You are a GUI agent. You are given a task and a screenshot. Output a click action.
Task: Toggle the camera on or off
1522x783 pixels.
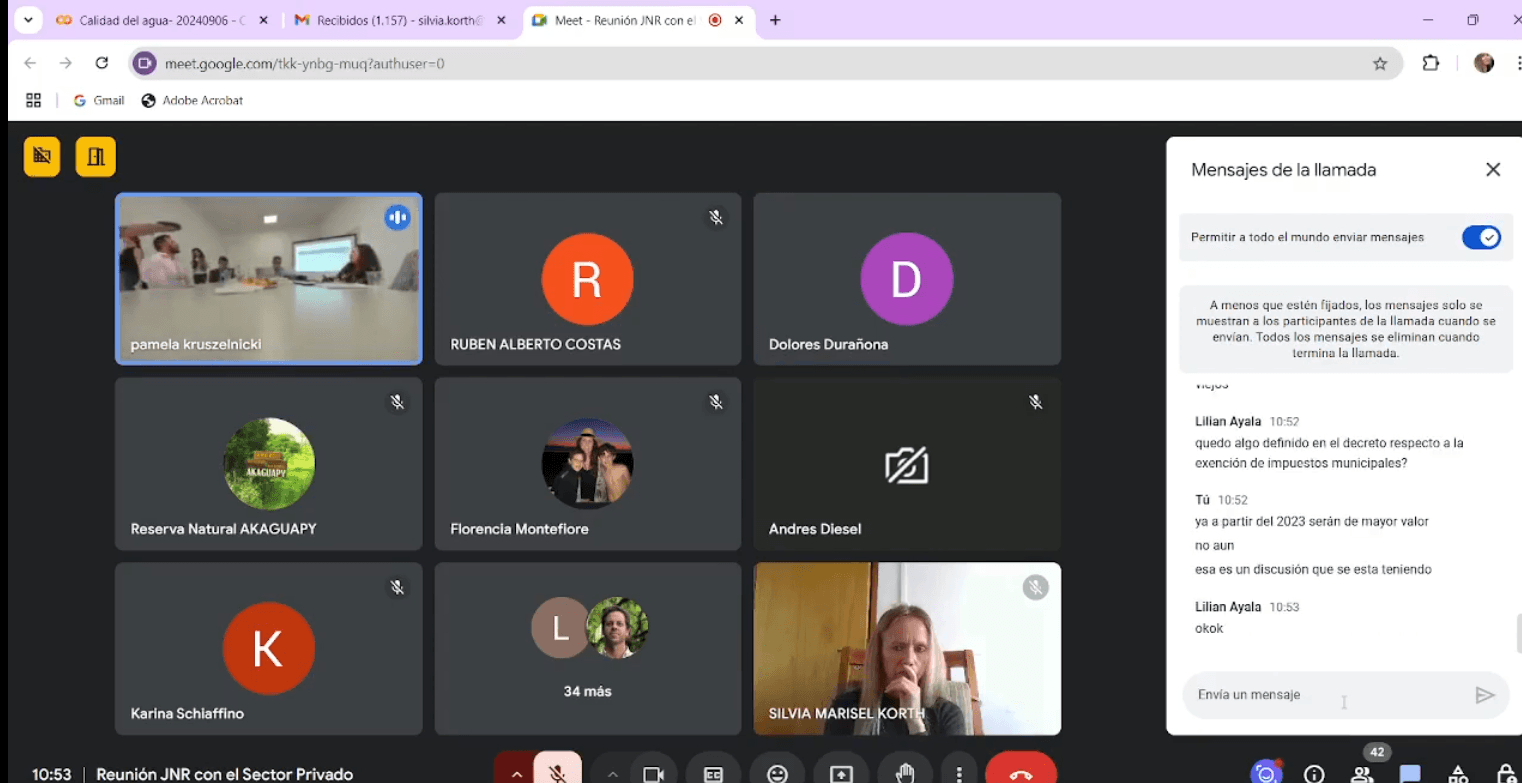click(x=654, y=773)
